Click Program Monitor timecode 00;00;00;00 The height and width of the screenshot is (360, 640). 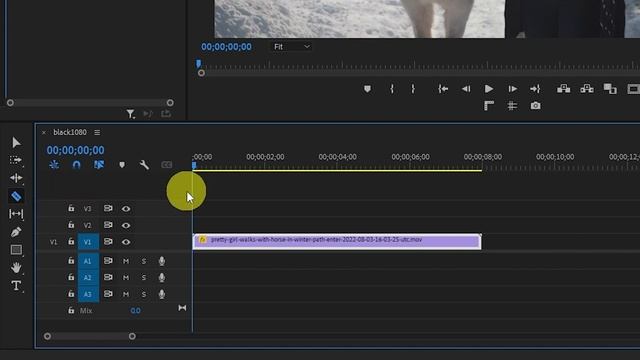pyautogui.click(x=226, y=47)
